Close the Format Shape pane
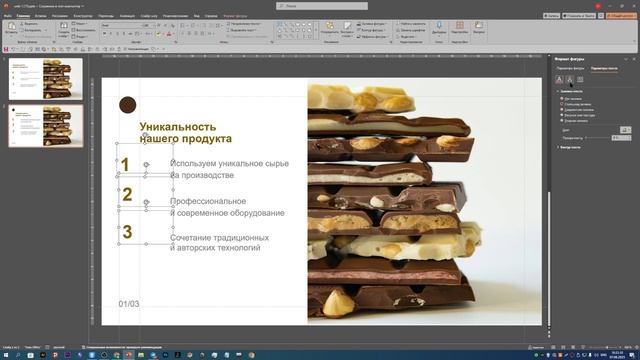The height and width of the screenshot is (360, 640). tap(634, 59)
